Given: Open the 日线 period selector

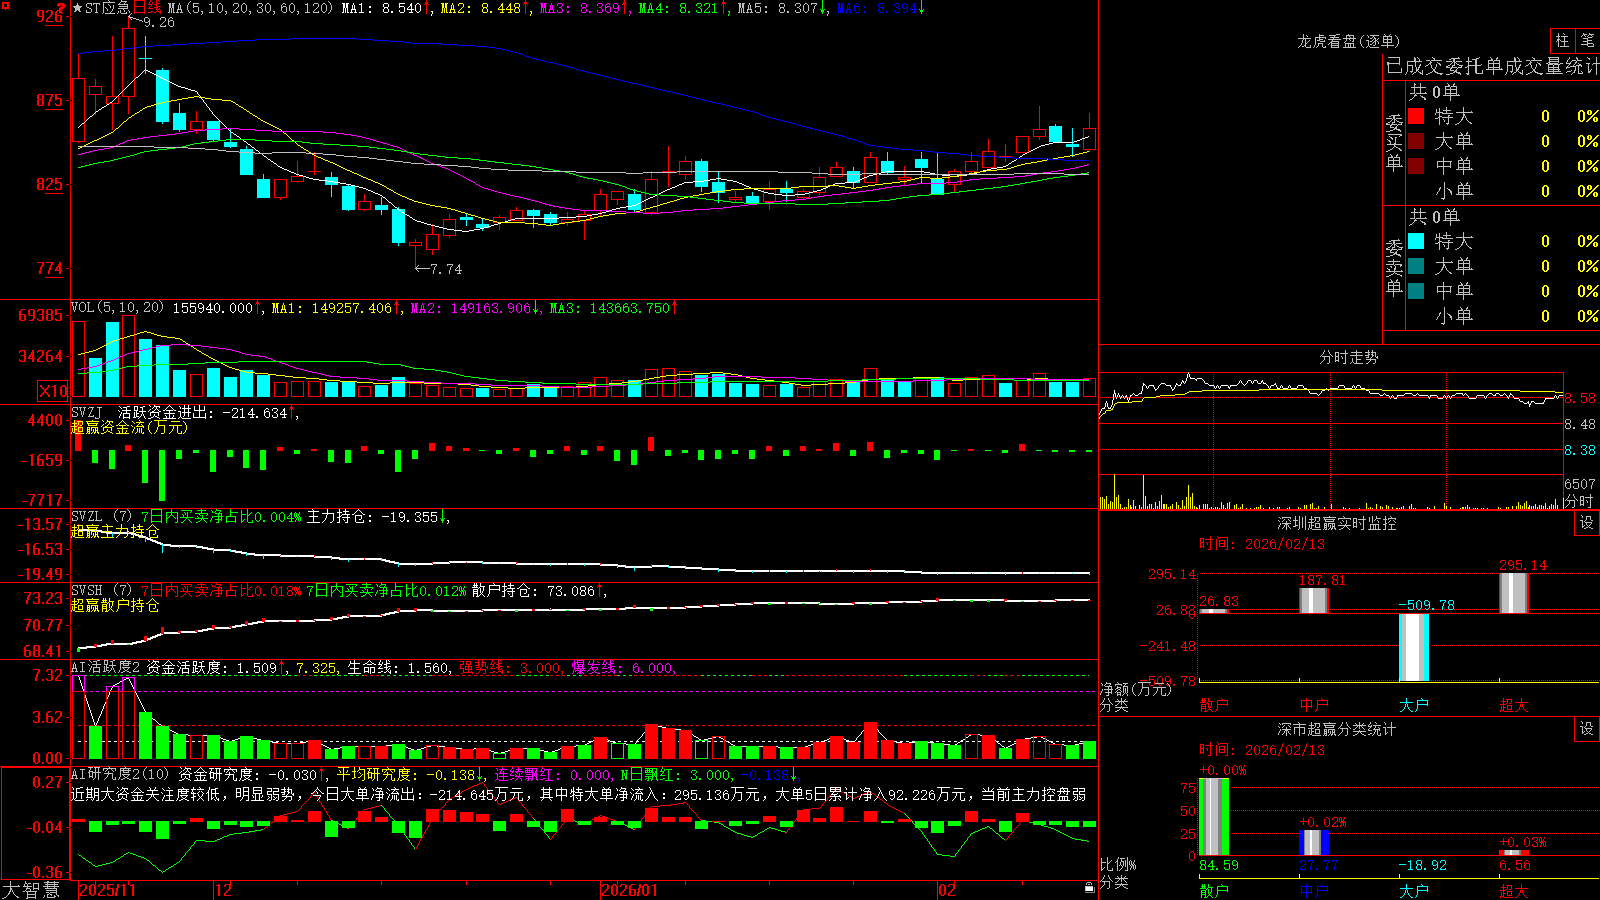Looking at the screenshot, I should tap(147, 8).
